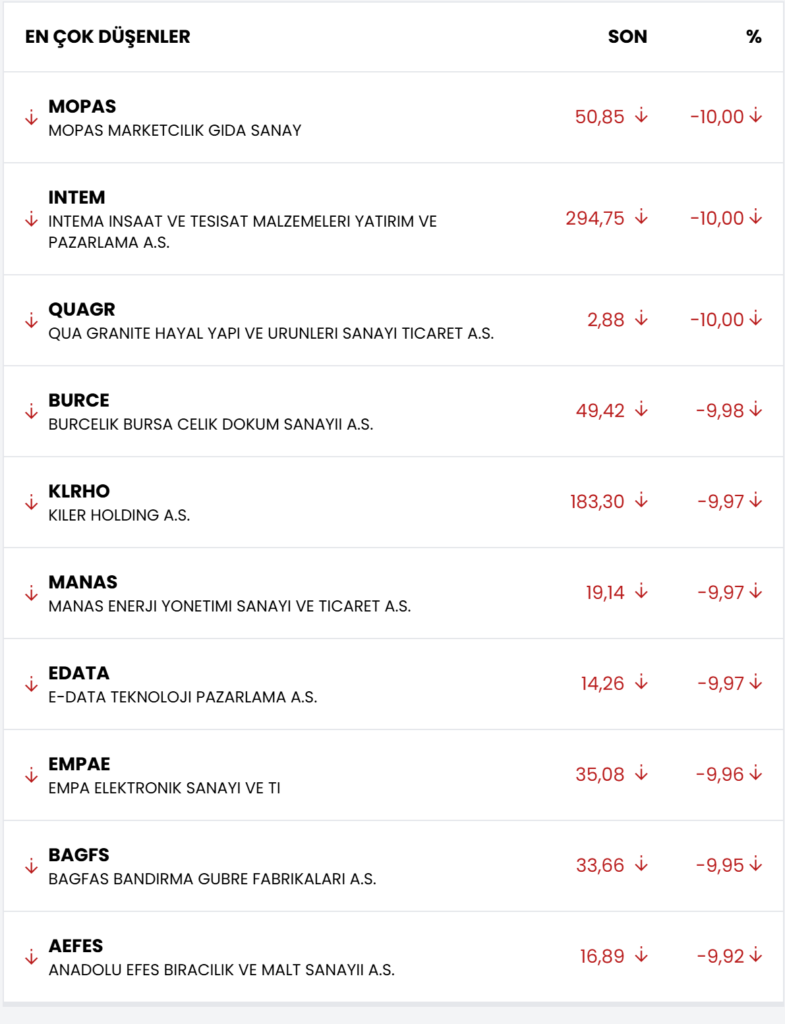Open the MOPAS stock ticker link
785x1024 pixels.
[82, 106]
